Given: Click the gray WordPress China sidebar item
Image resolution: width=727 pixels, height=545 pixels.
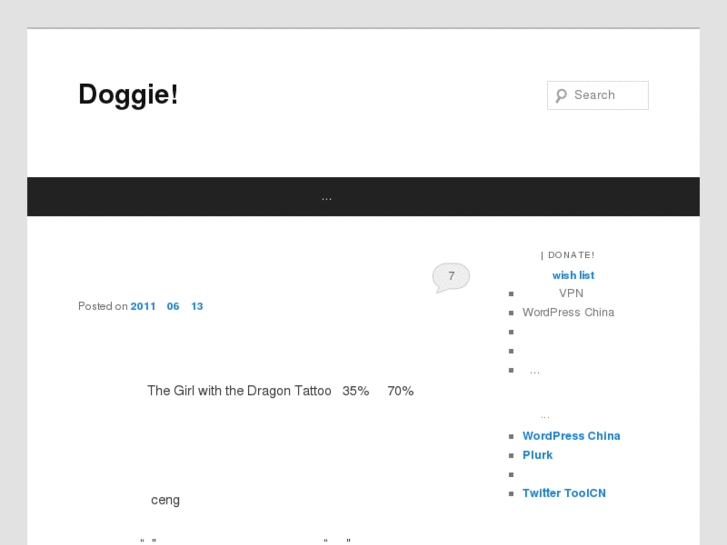Looking at the screenshot, I should click(x=568, y=313).
